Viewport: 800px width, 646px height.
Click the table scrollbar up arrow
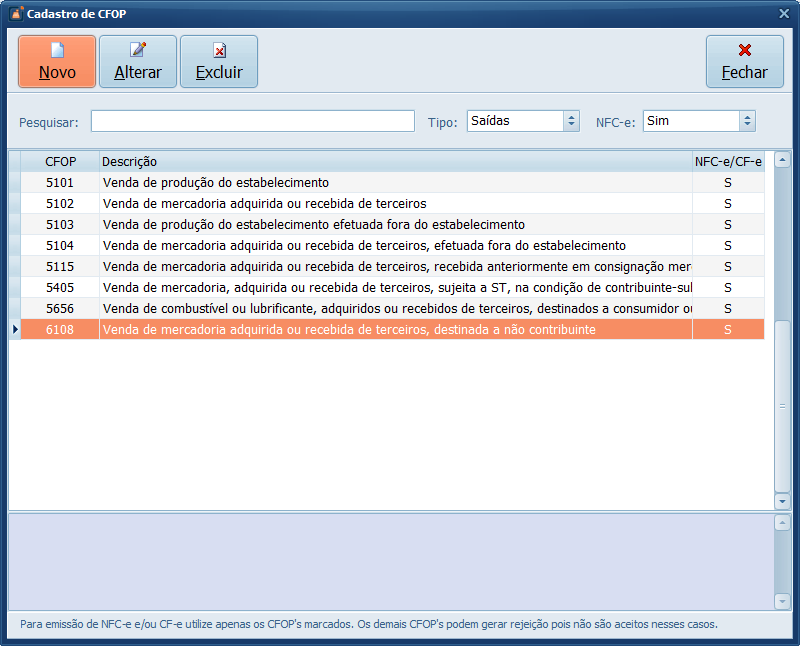click(x=782, y=159)
